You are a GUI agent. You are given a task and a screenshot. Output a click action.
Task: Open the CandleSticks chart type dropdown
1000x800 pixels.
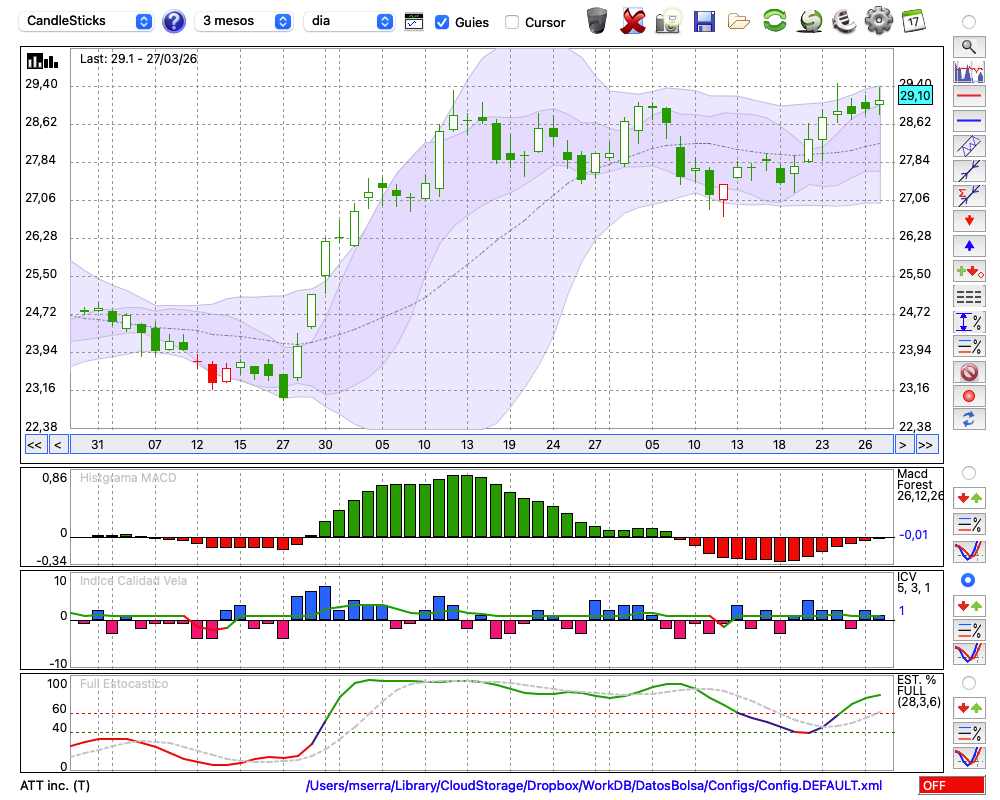point(87,21)
